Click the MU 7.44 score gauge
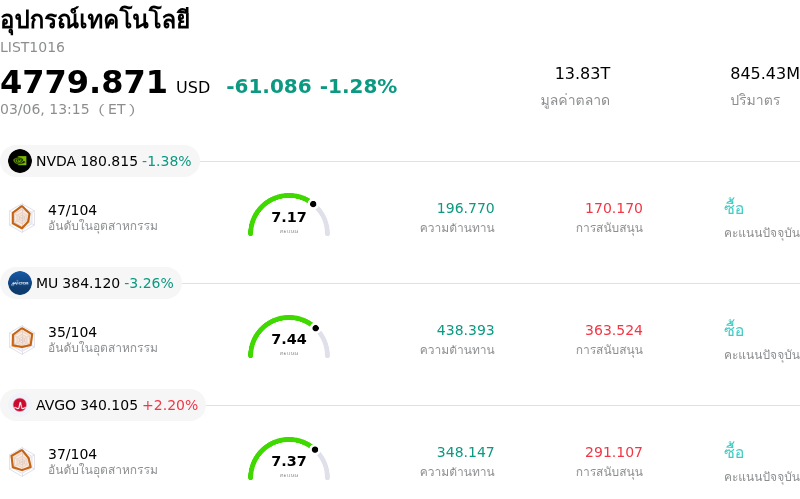Screen dimensions: 800x499 [289, 339]
